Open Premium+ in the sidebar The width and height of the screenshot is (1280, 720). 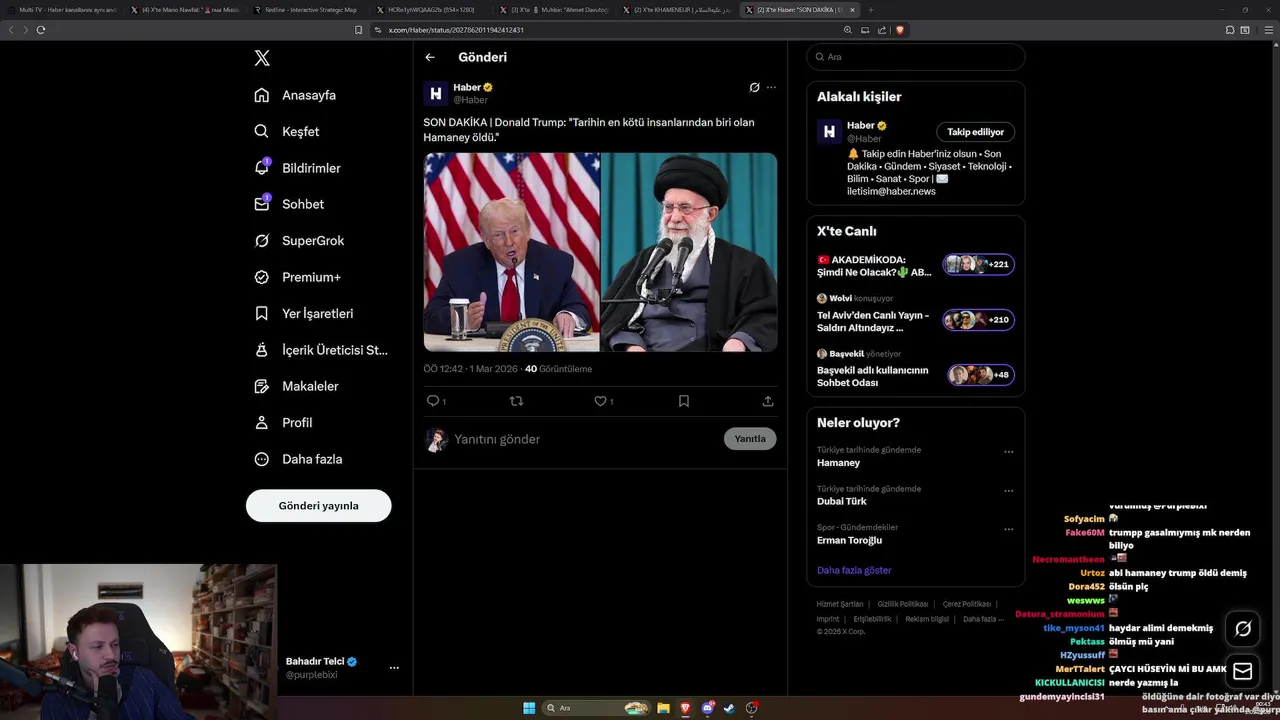(x=297, y=277)
